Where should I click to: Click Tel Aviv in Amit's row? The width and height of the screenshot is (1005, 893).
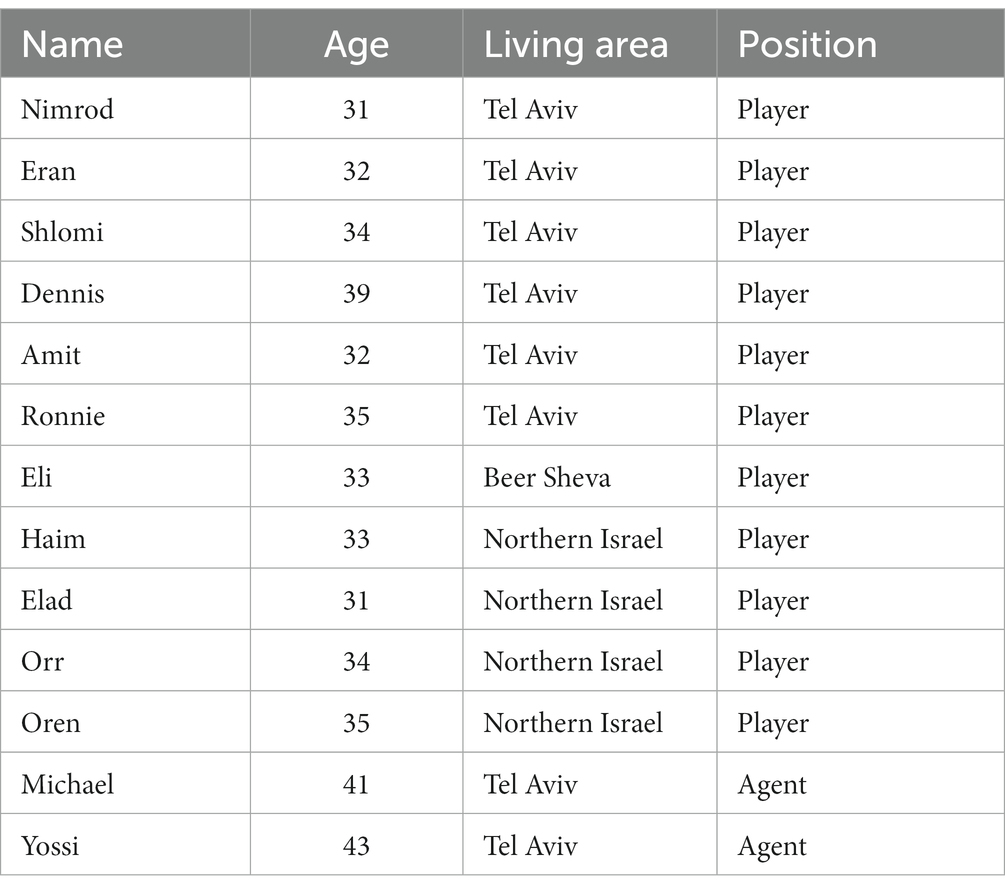coord(530,355)
